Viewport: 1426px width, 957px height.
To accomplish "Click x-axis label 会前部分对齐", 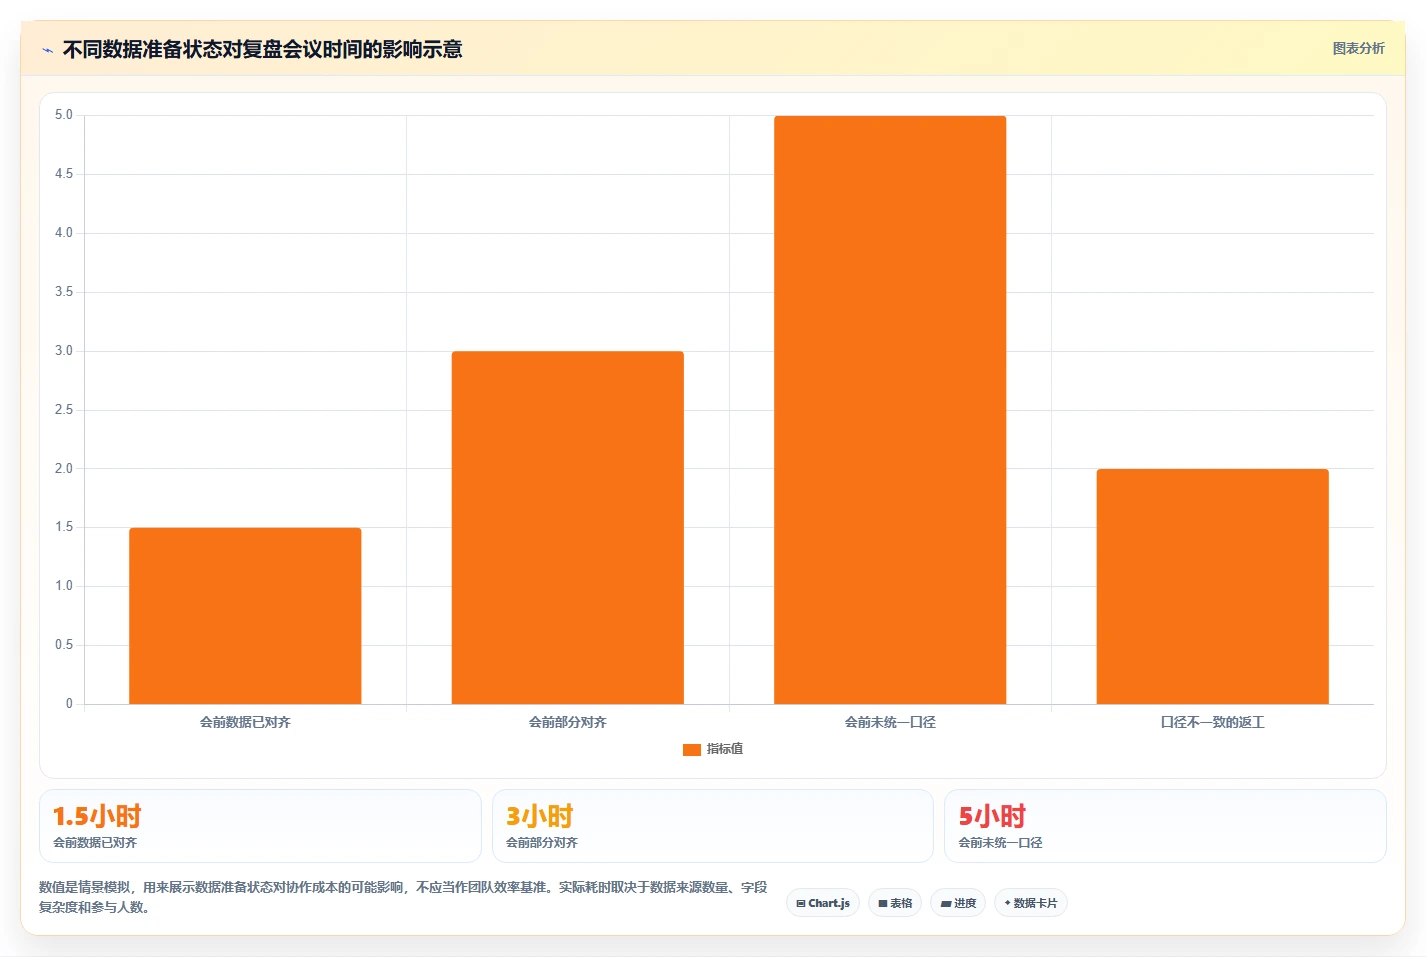I will click(567, 722).
